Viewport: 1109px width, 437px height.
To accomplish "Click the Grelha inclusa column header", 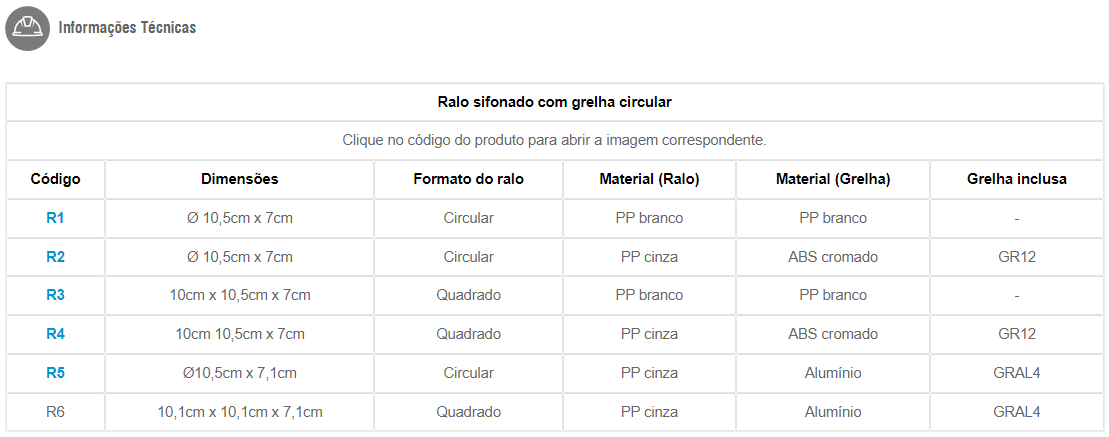I will click(x=1016, y=180).
